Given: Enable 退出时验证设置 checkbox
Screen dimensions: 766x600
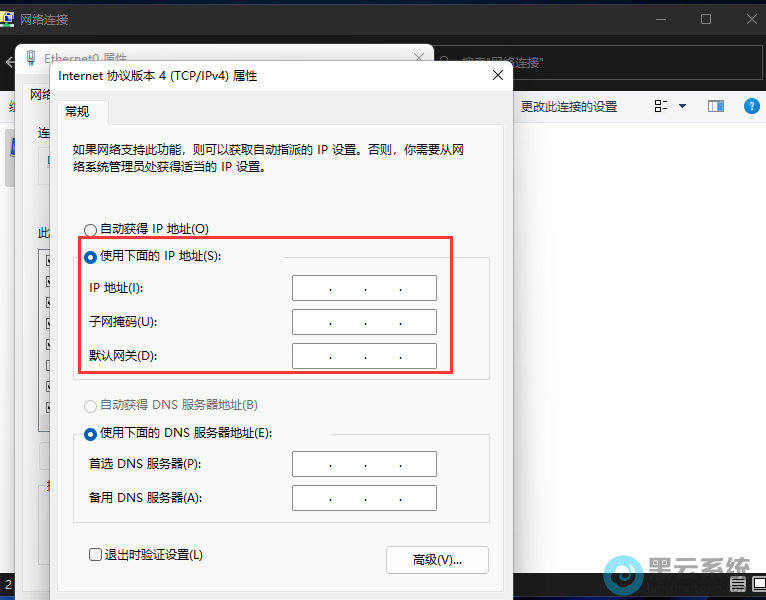Looking at the screenshot, I should pyautogui.click(x=96, y=554).
